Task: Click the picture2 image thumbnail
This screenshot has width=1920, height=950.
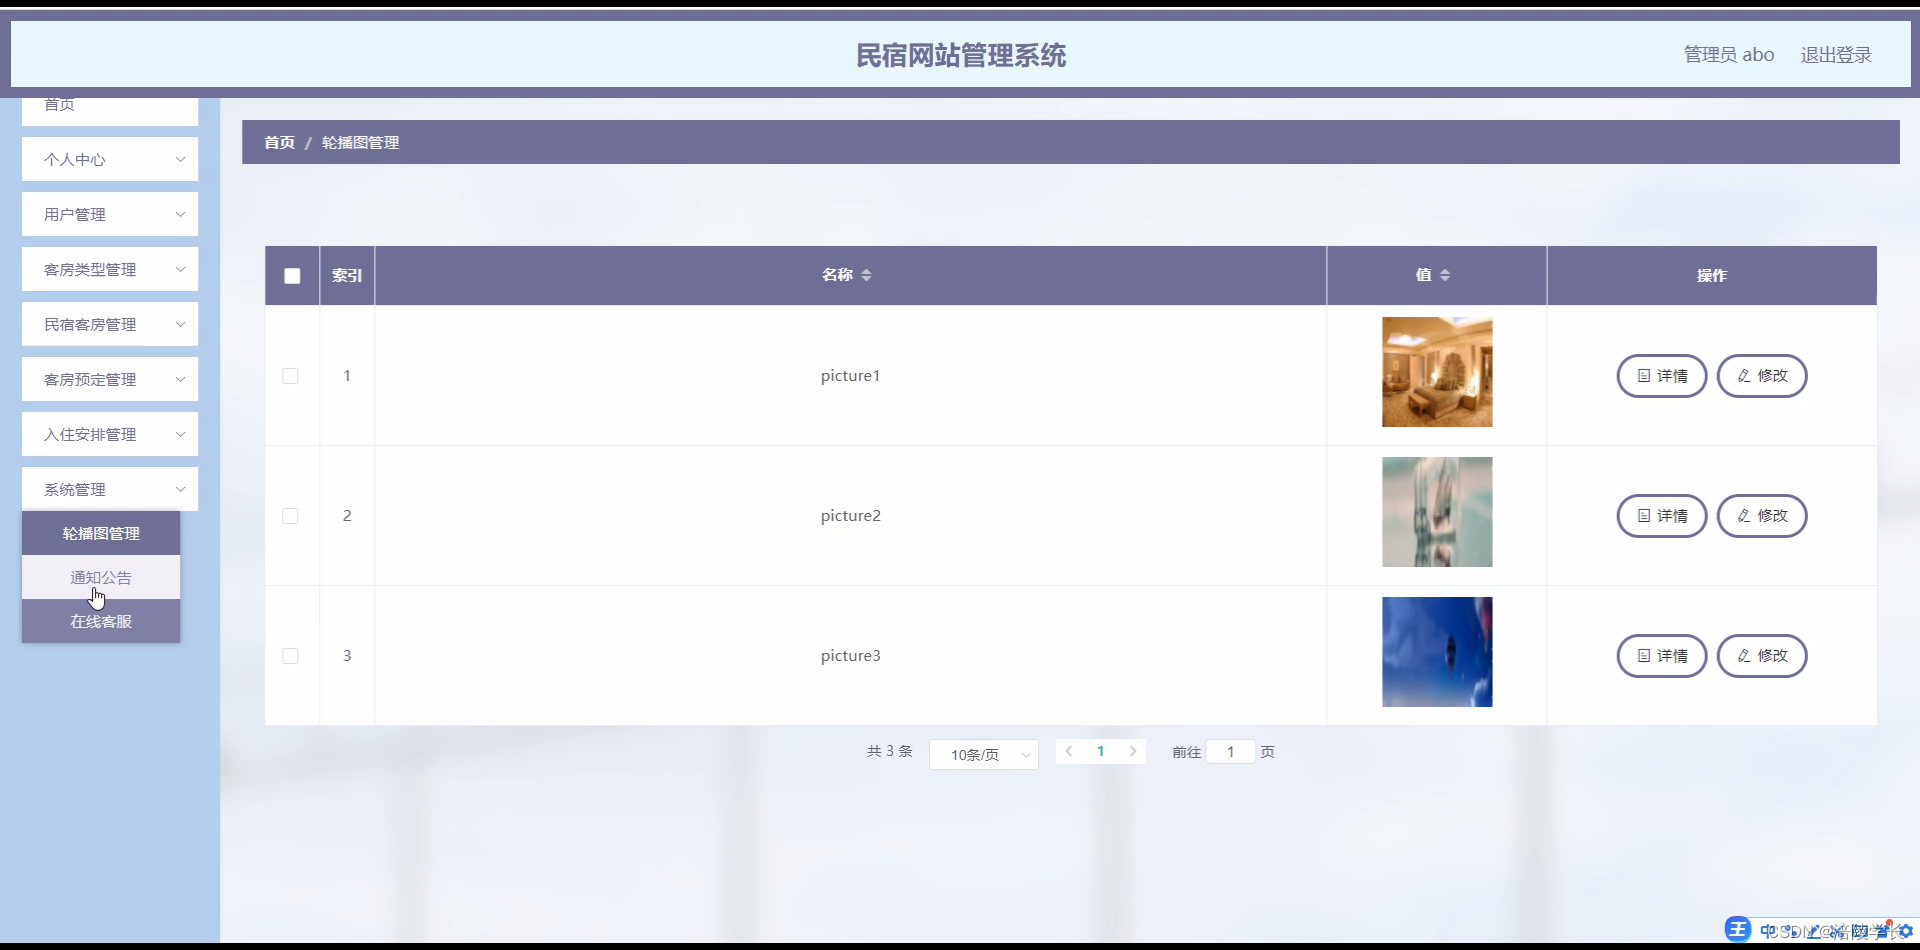Action: click(1437, 511)
